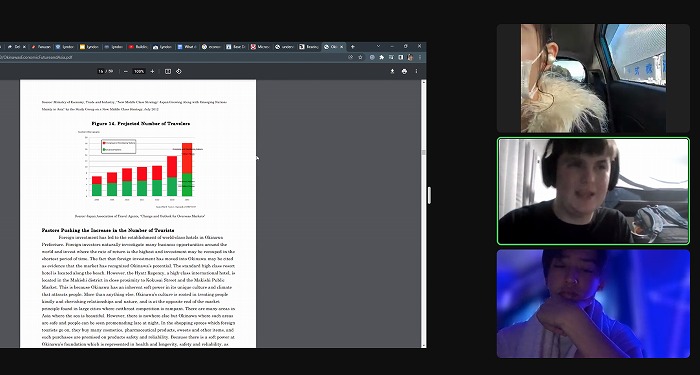
Task: Zoom in the PDF with plus button
Action: coord(152,71)
